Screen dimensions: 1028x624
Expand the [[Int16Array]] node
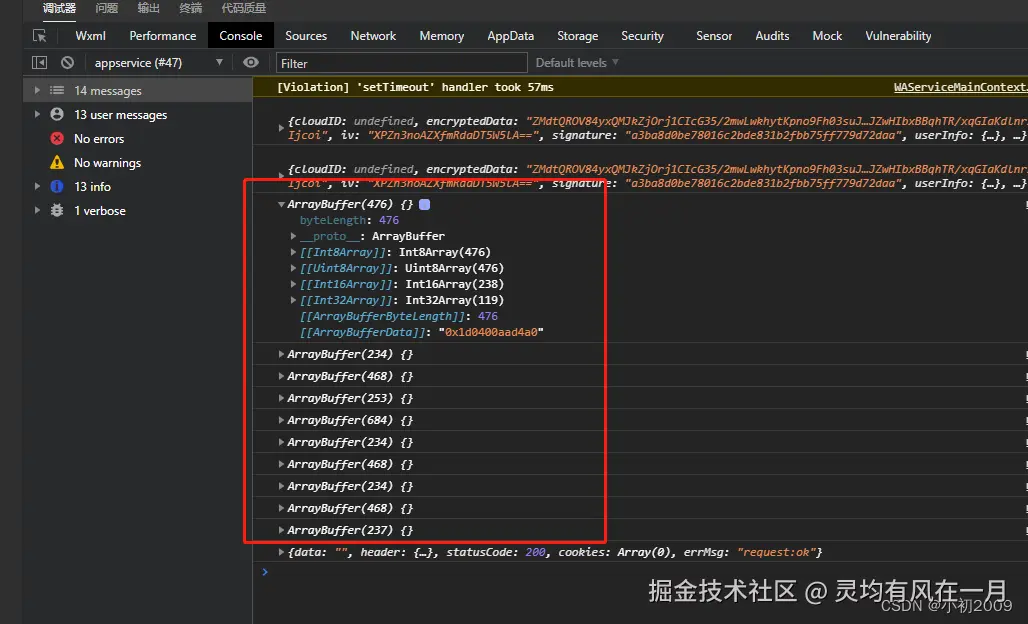(x=294, y=284)
